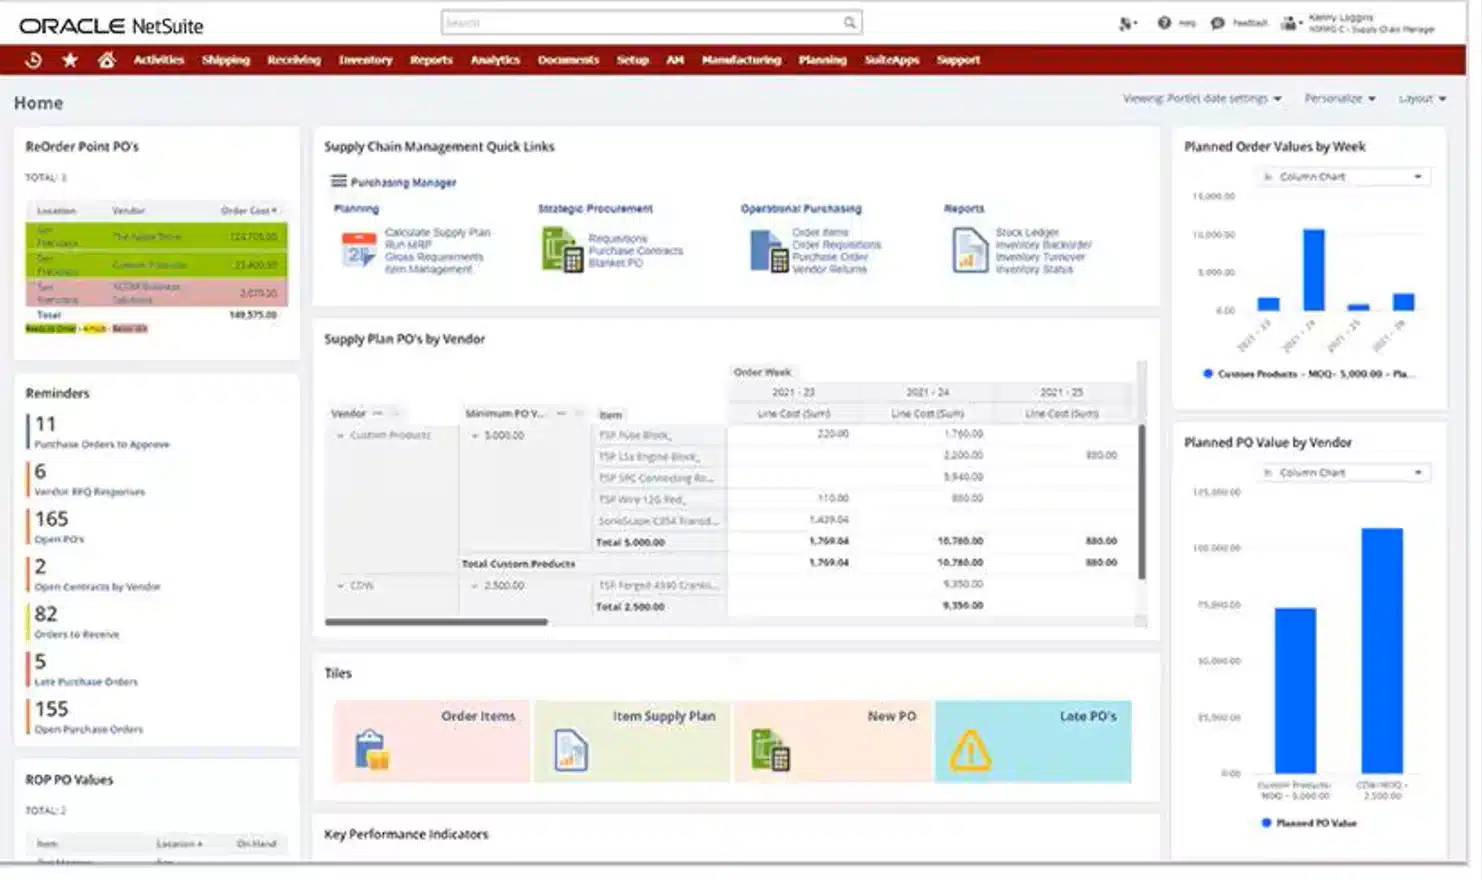The height and width of the screenshot is (880, 1482).
Task: Open the Layout dropdown
Action: [x=1422, y=98]
